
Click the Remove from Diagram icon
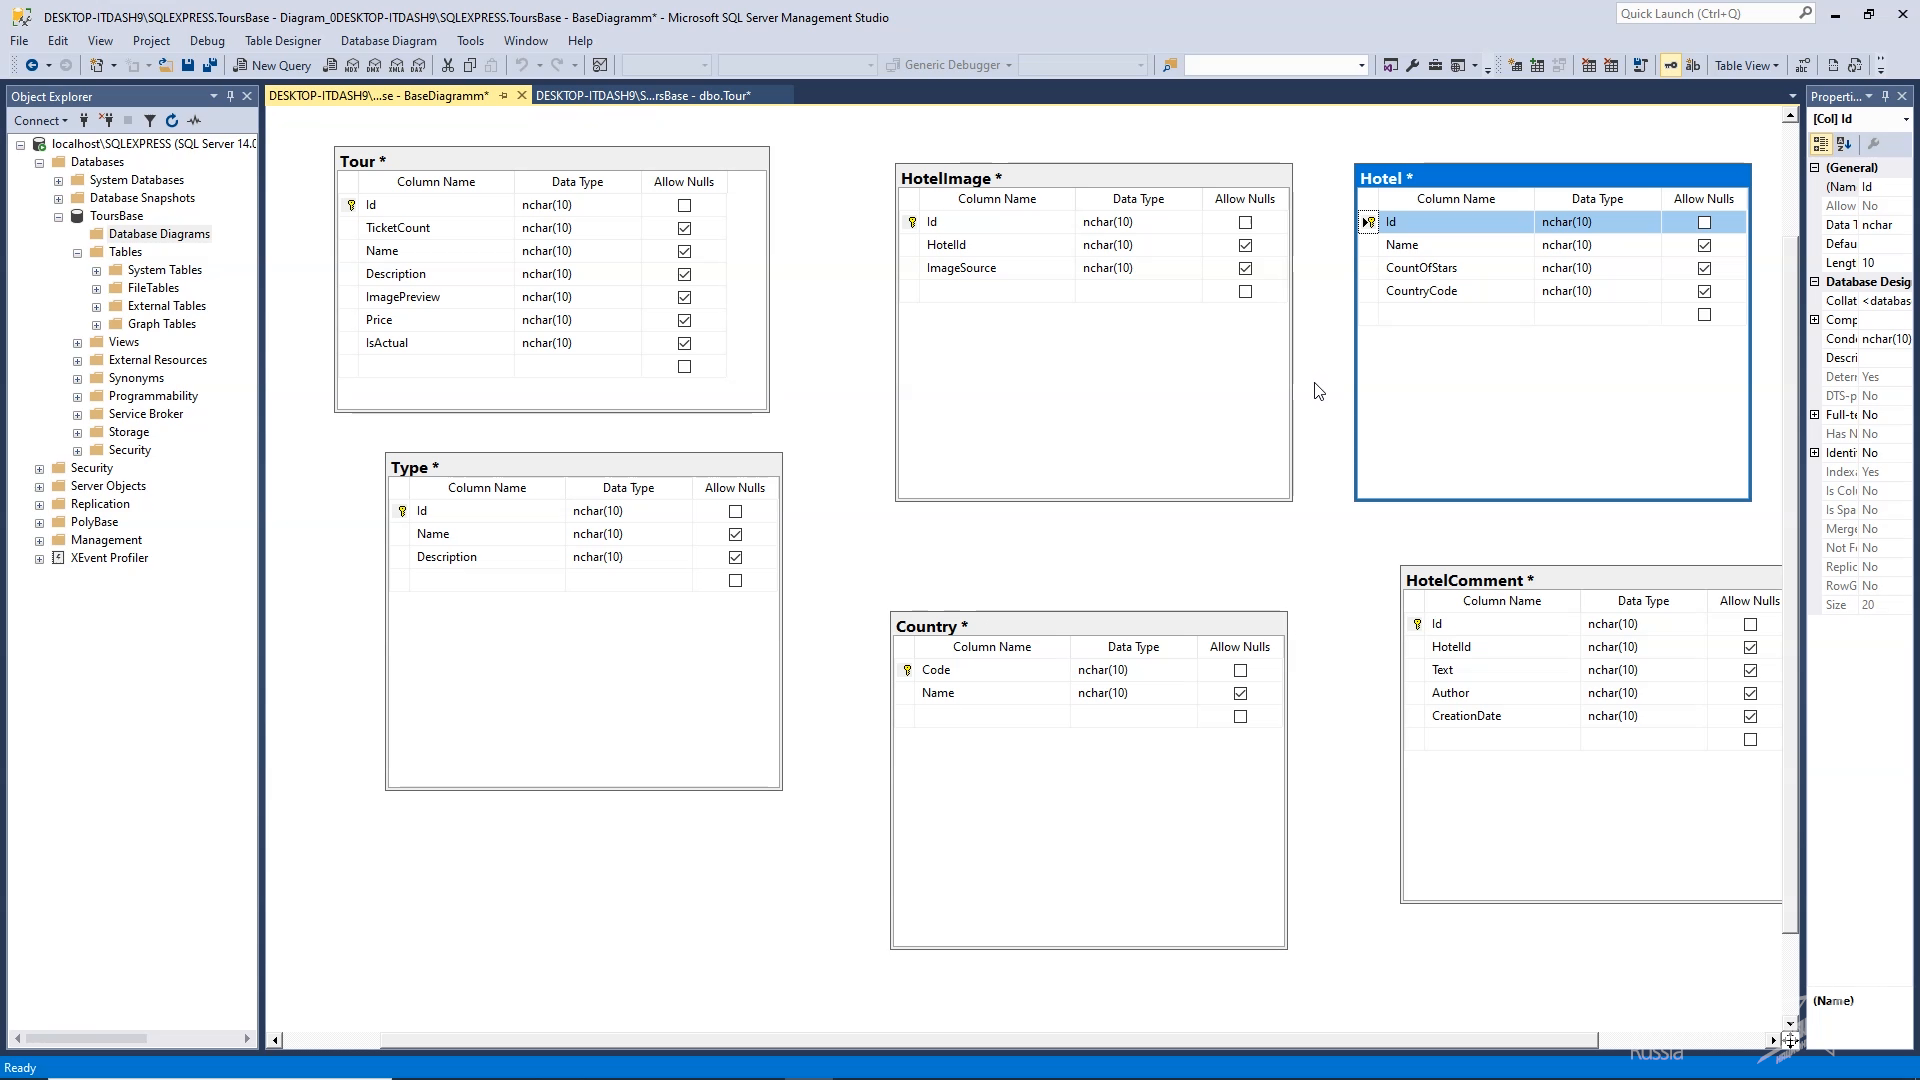[x=1610, y=65]
